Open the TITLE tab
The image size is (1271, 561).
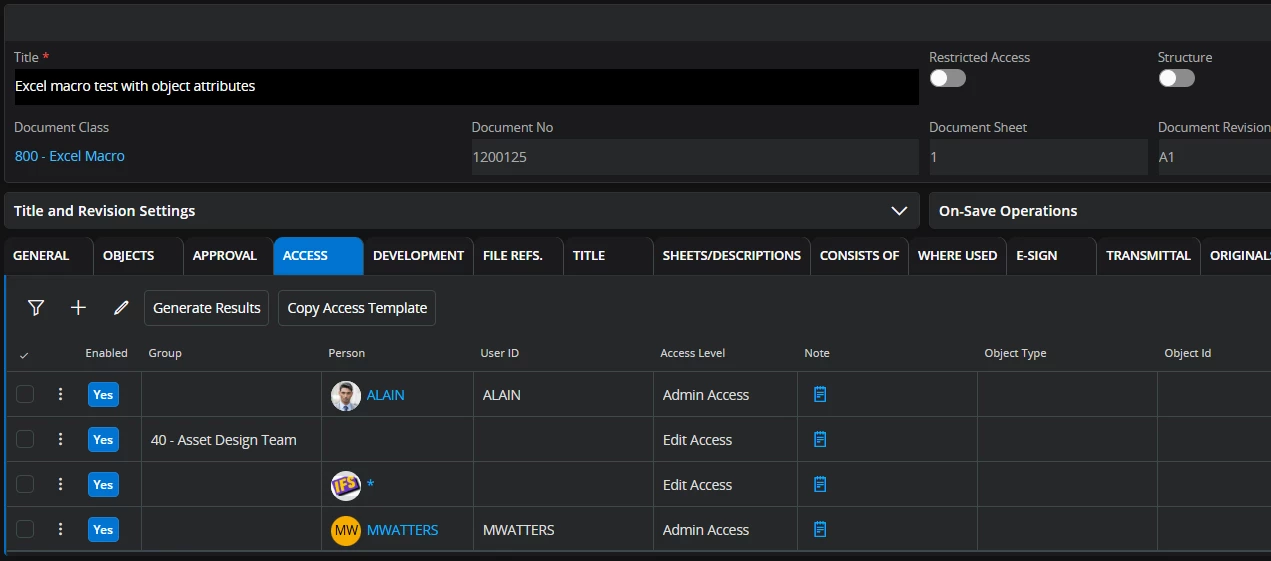[606, 256]
